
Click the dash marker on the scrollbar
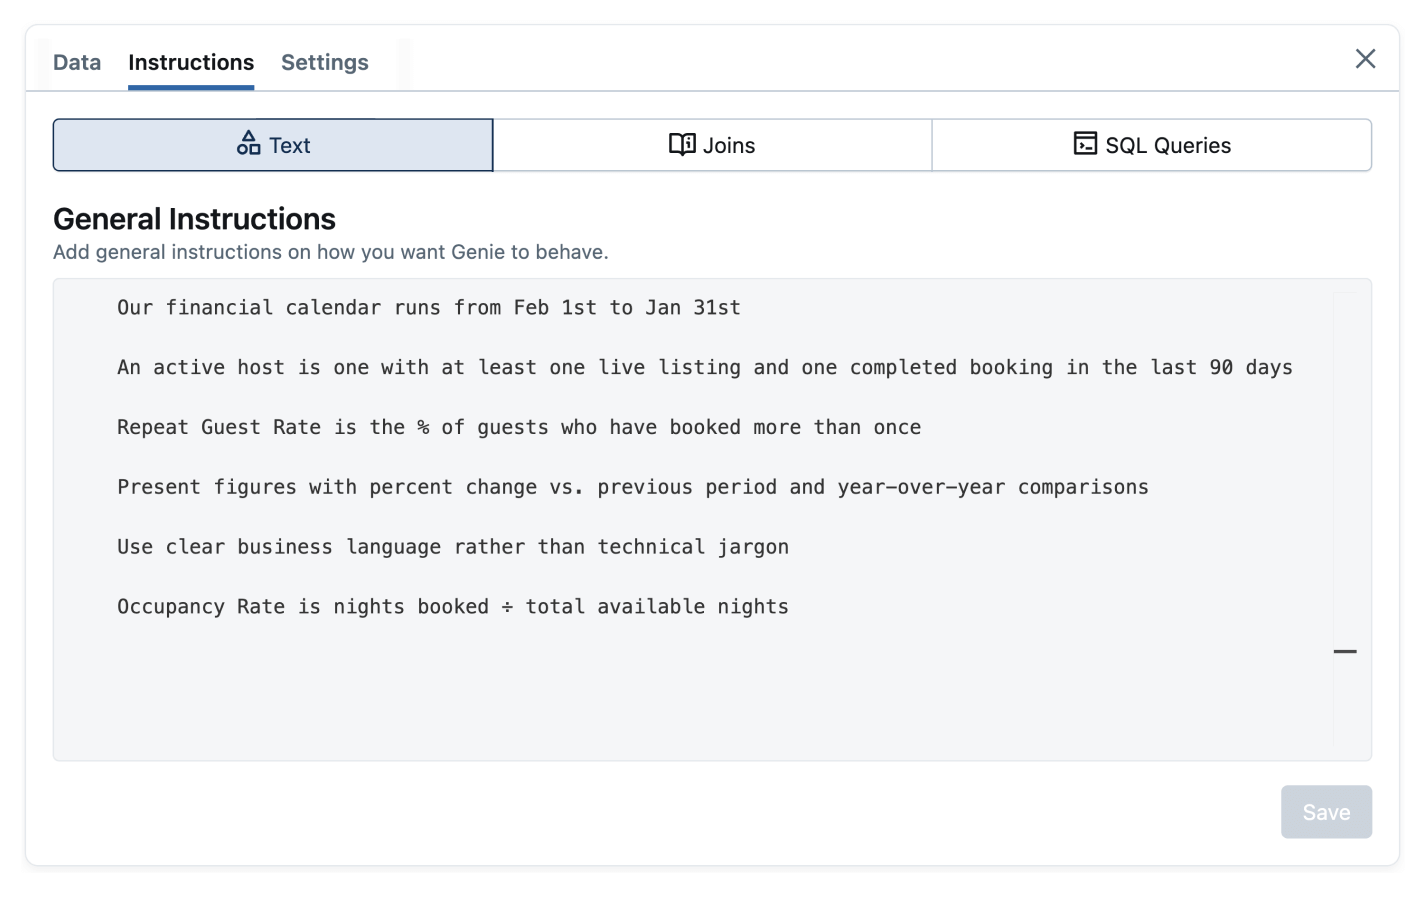(1345, 651)
